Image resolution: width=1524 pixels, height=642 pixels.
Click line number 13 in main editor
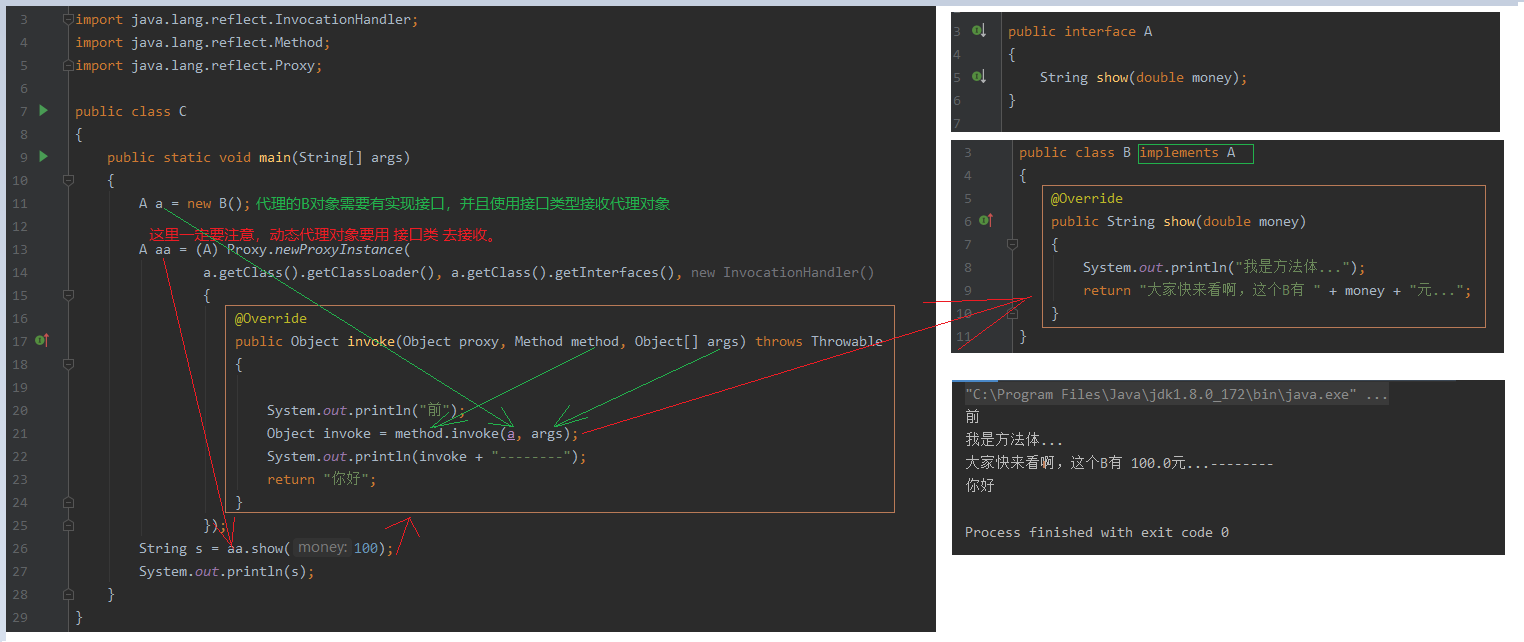[x=22, y=249]
